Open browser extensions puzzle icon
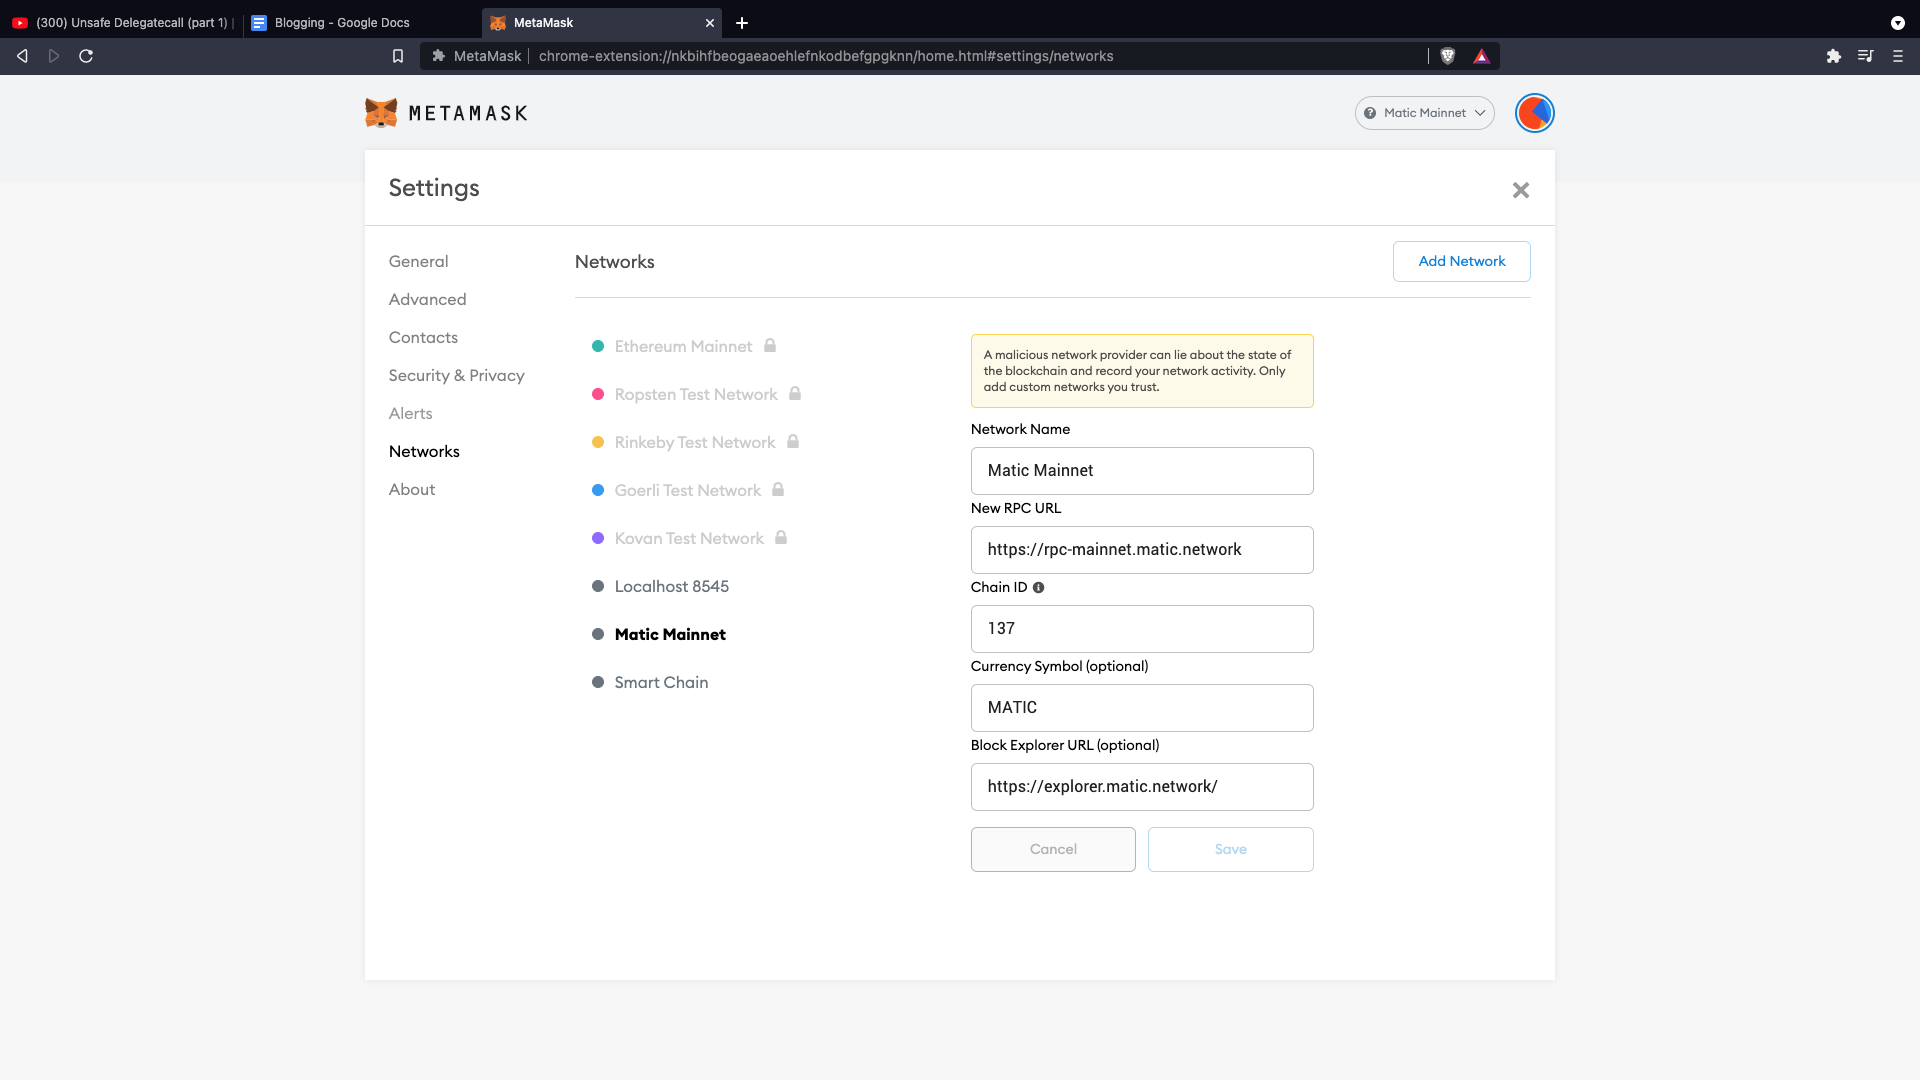This screenshot has width=1920, height=1080. 1835,56
